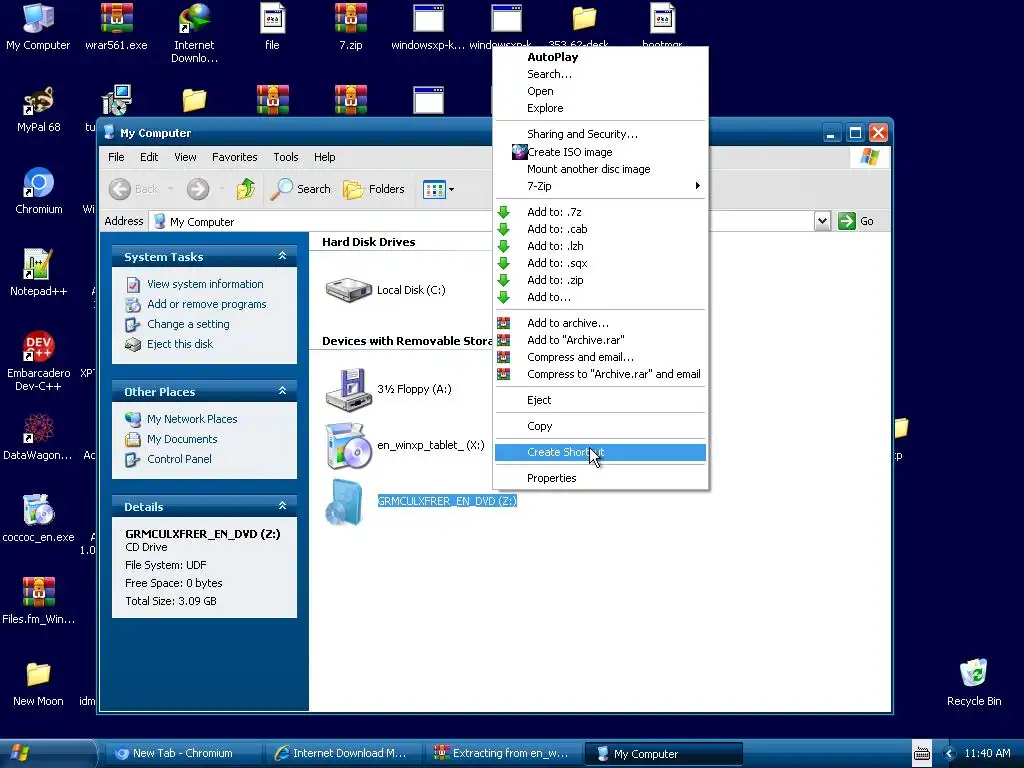Viewport: 1024px width, 768px height.
Task: Open the Tools menu
Action: coord(285,157)
